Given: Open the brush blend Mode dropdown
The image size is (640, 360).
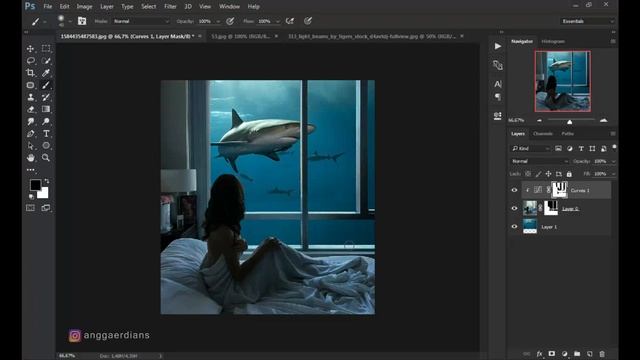Looking at the screenshot, I should [x=141, y=21].
